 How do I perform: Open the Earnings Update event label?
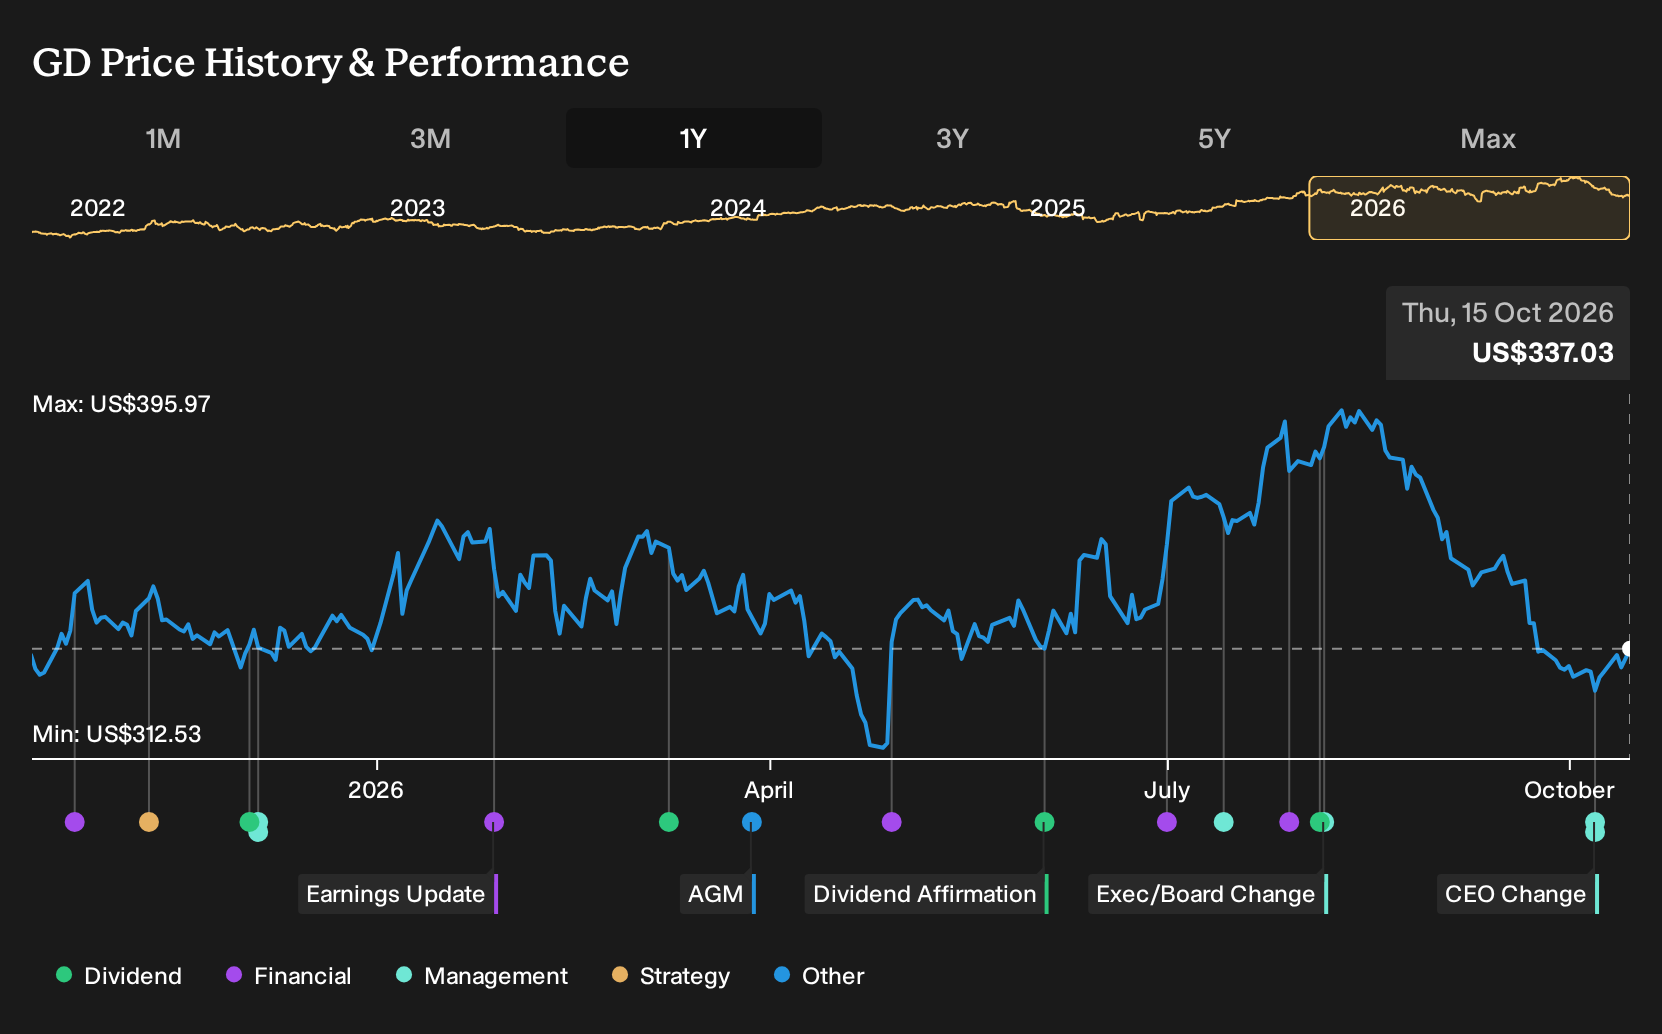398,894
